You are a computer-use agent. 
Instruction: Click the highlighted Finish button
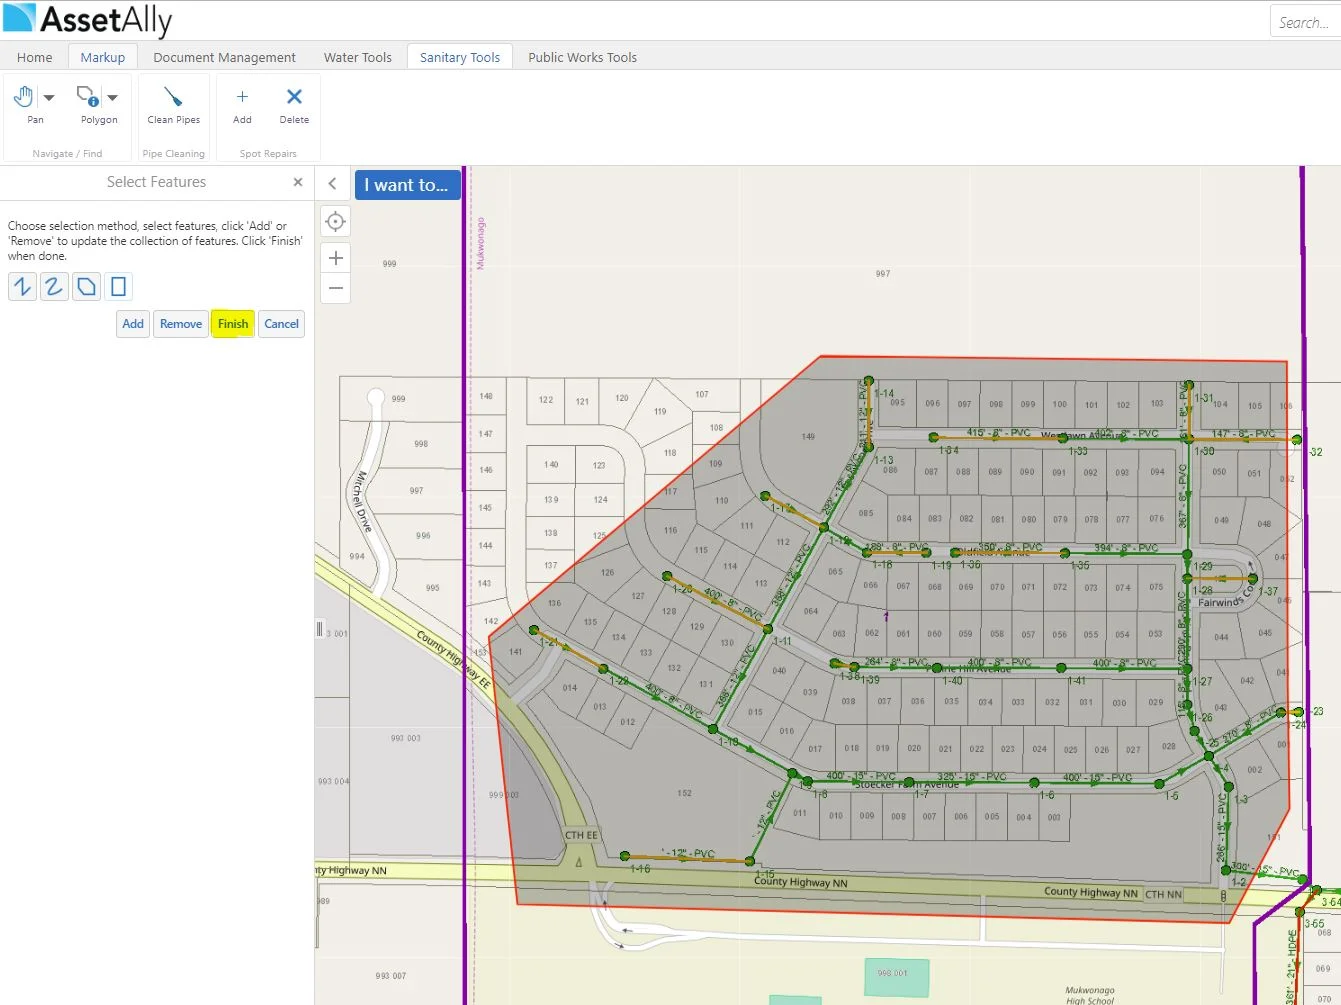coord(232,324)
